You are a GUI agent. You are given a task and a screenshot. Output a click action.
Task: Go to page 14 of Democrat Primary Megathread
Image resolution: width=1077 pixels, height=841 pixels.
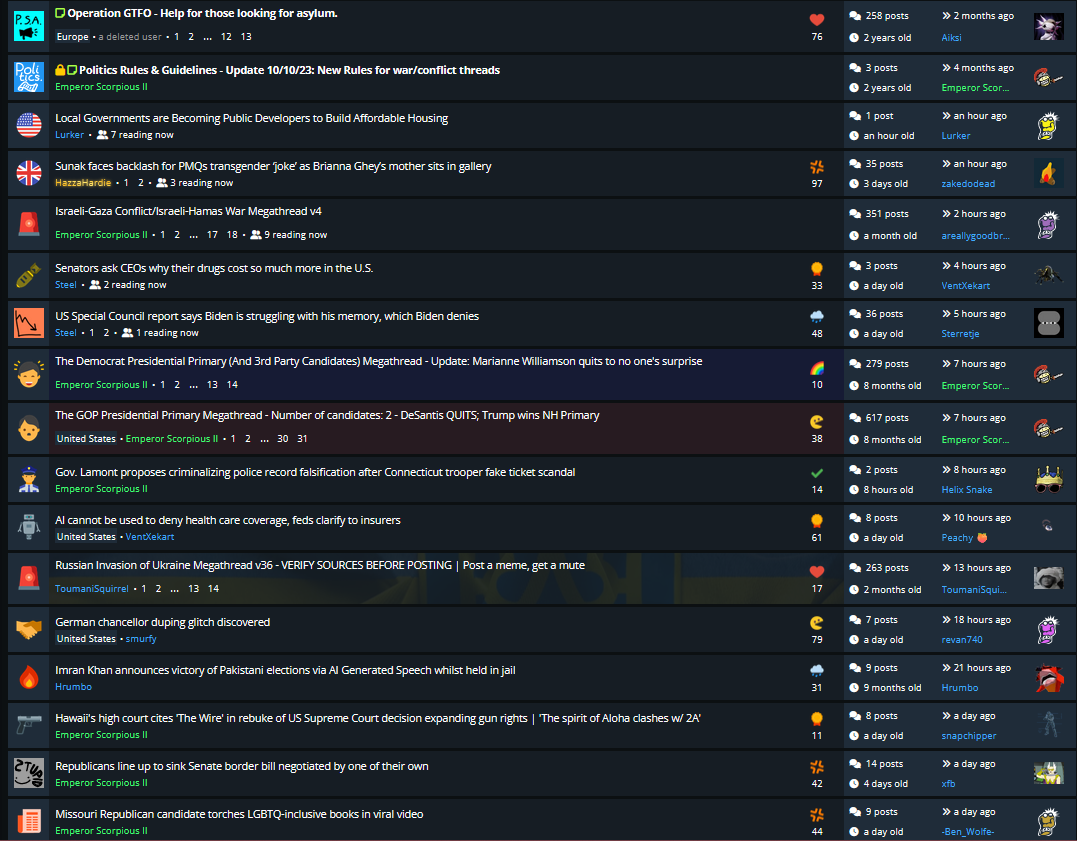point(232,385)
